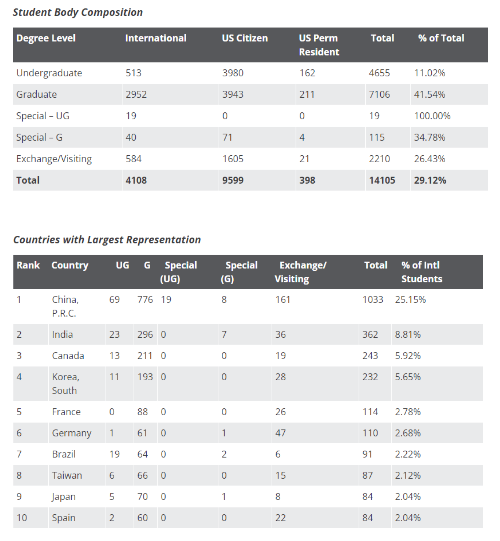Select the International column header
500x541 pixels.
click(156, 38)
